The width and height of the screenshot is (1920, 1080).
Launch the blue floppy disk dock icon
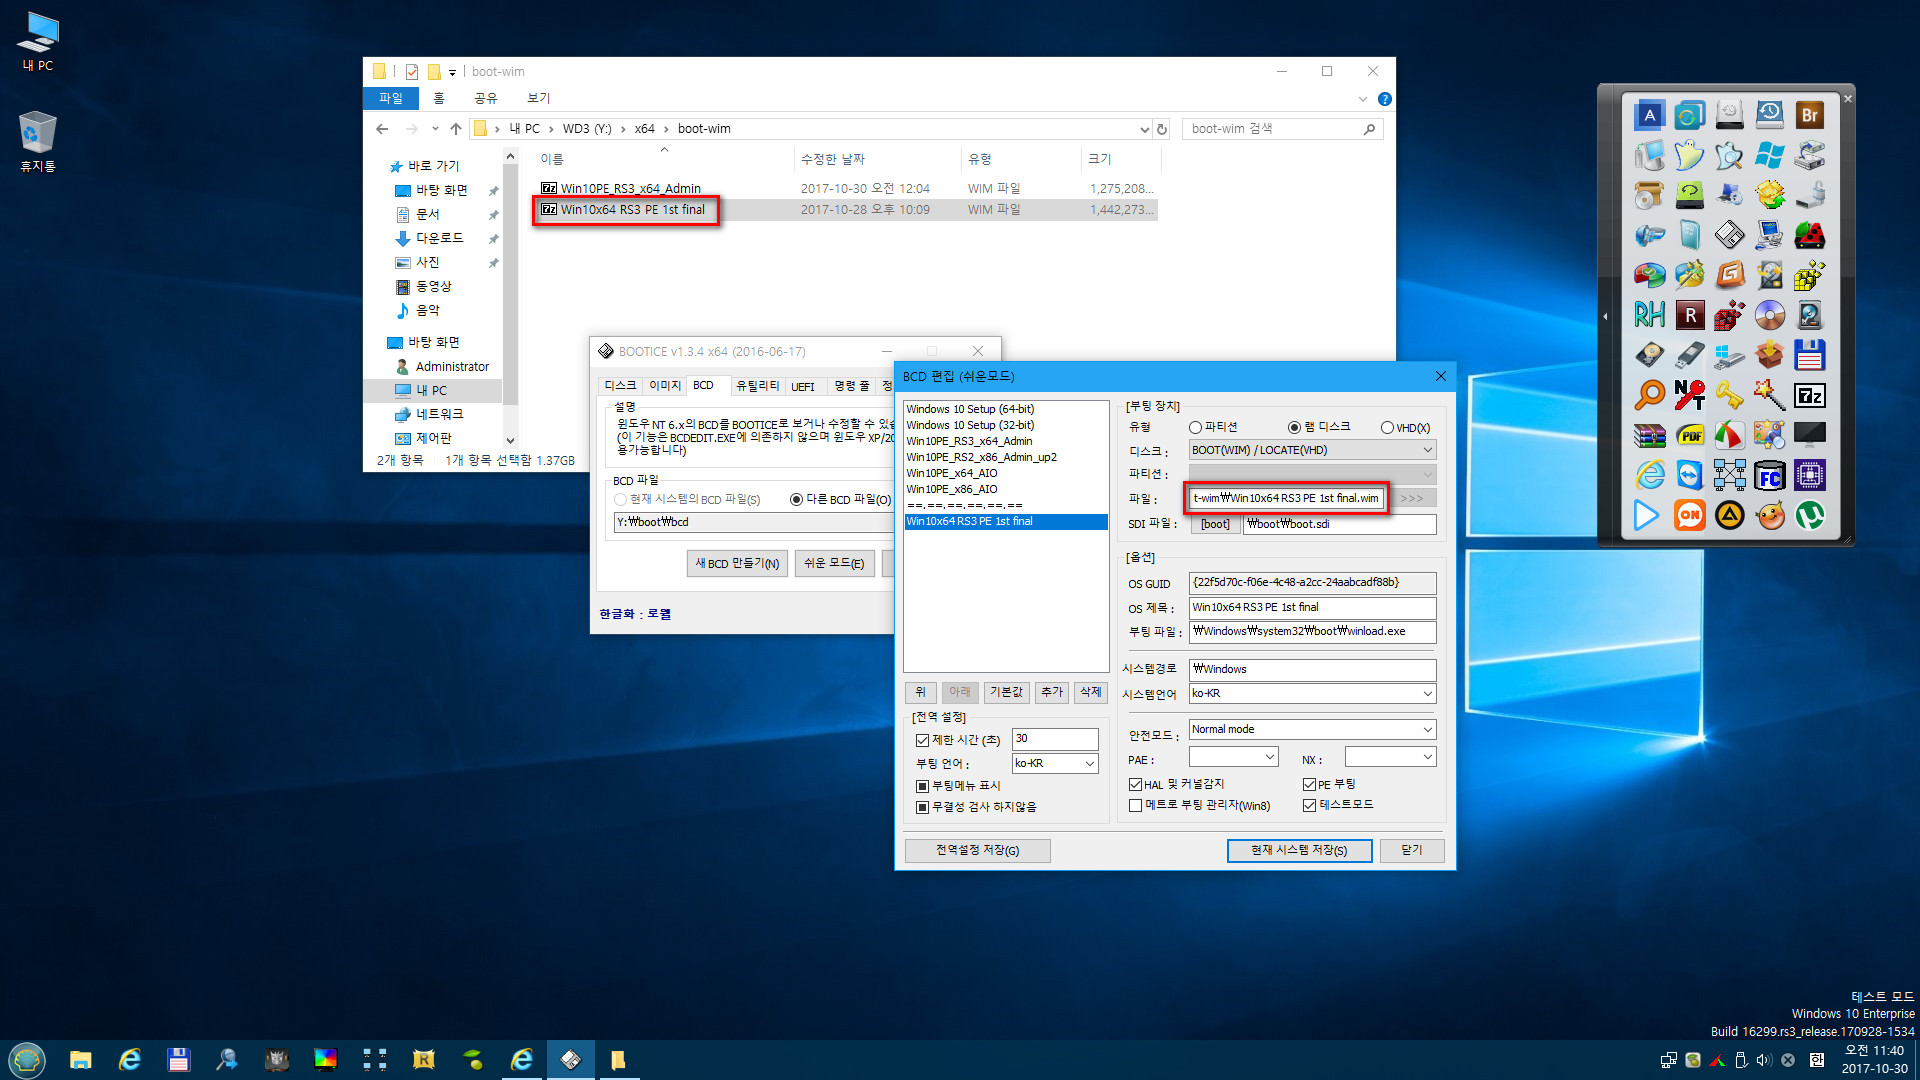[x=1809, y=355]
